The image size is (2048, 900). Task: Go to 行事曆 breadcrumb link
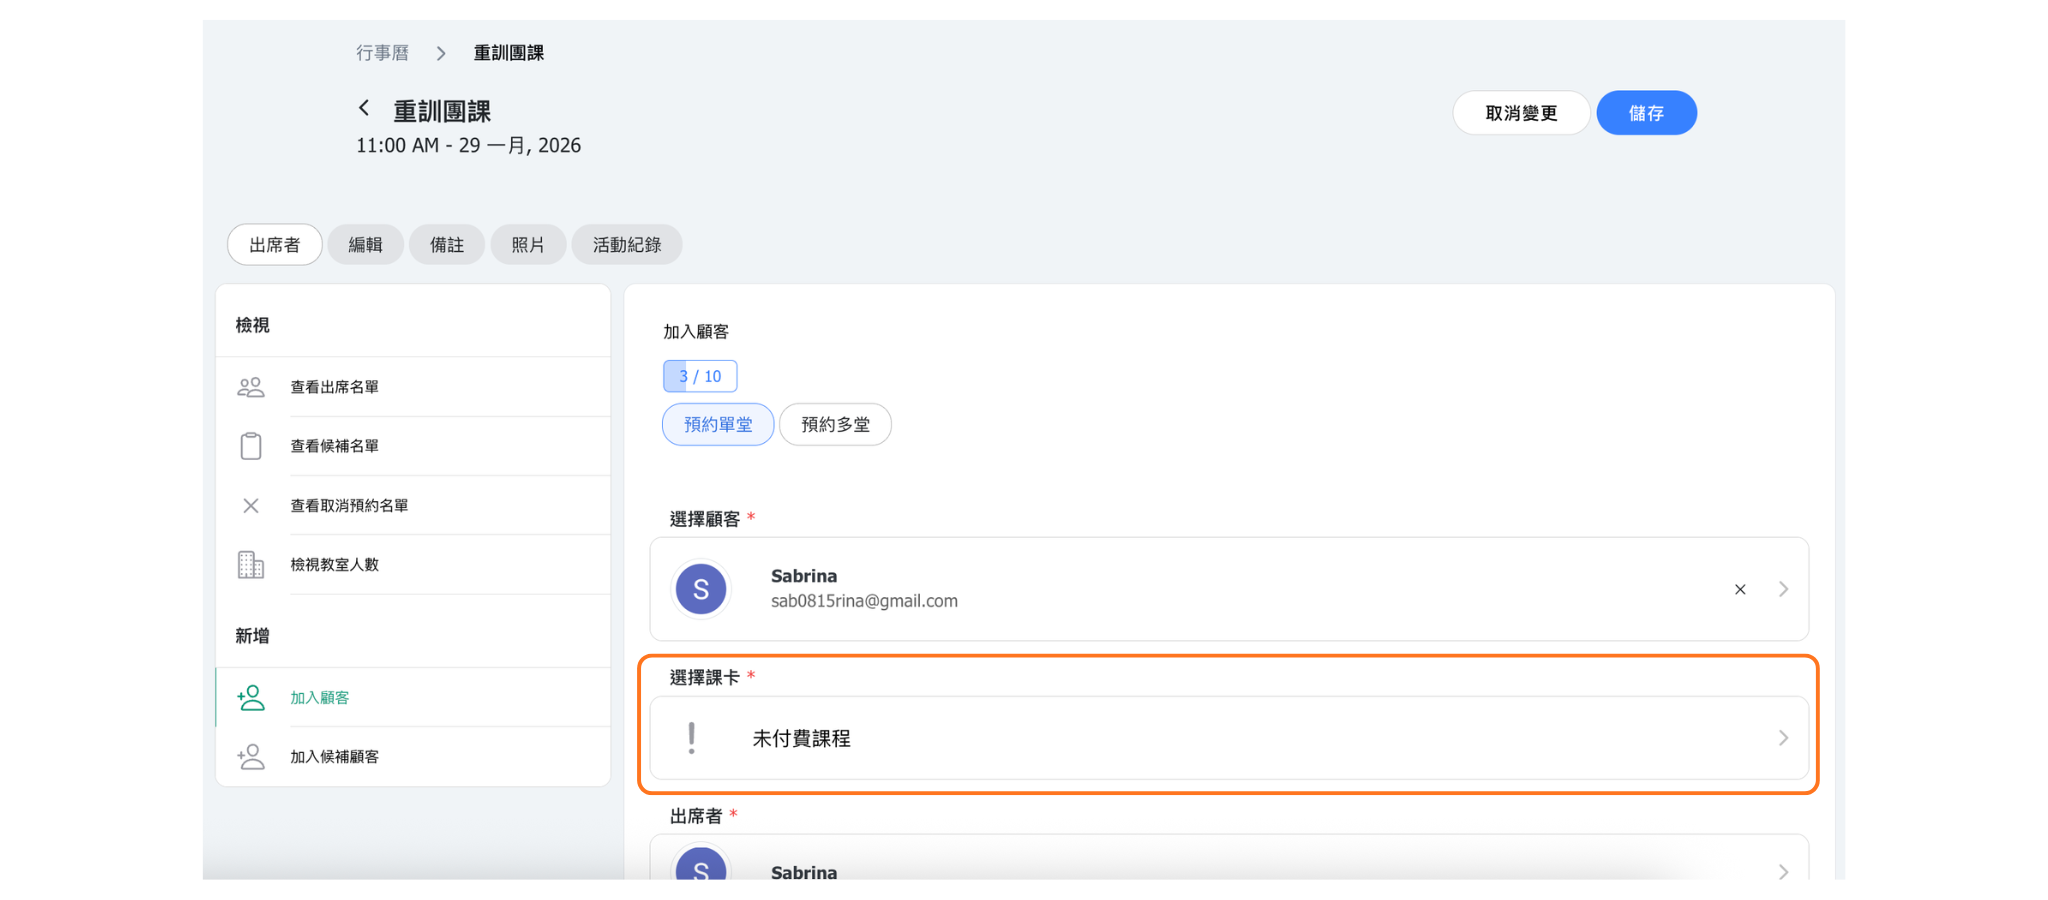382,53
